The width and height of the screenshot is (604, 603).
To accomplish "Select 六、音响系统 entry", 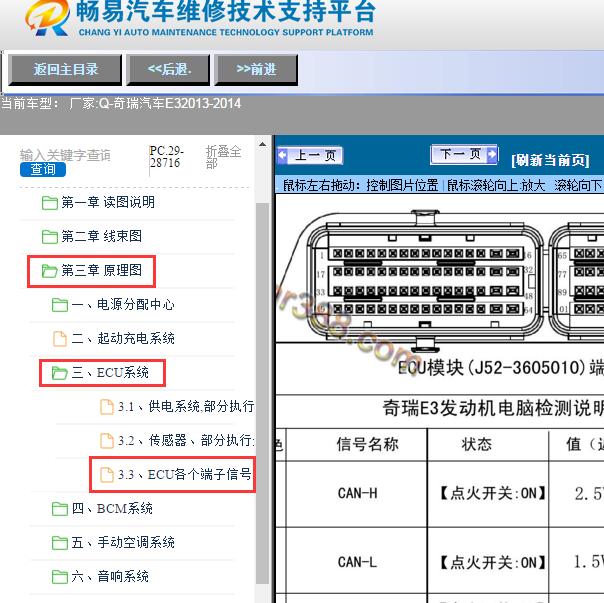I will pyautogui.click(x=110, y=576).
